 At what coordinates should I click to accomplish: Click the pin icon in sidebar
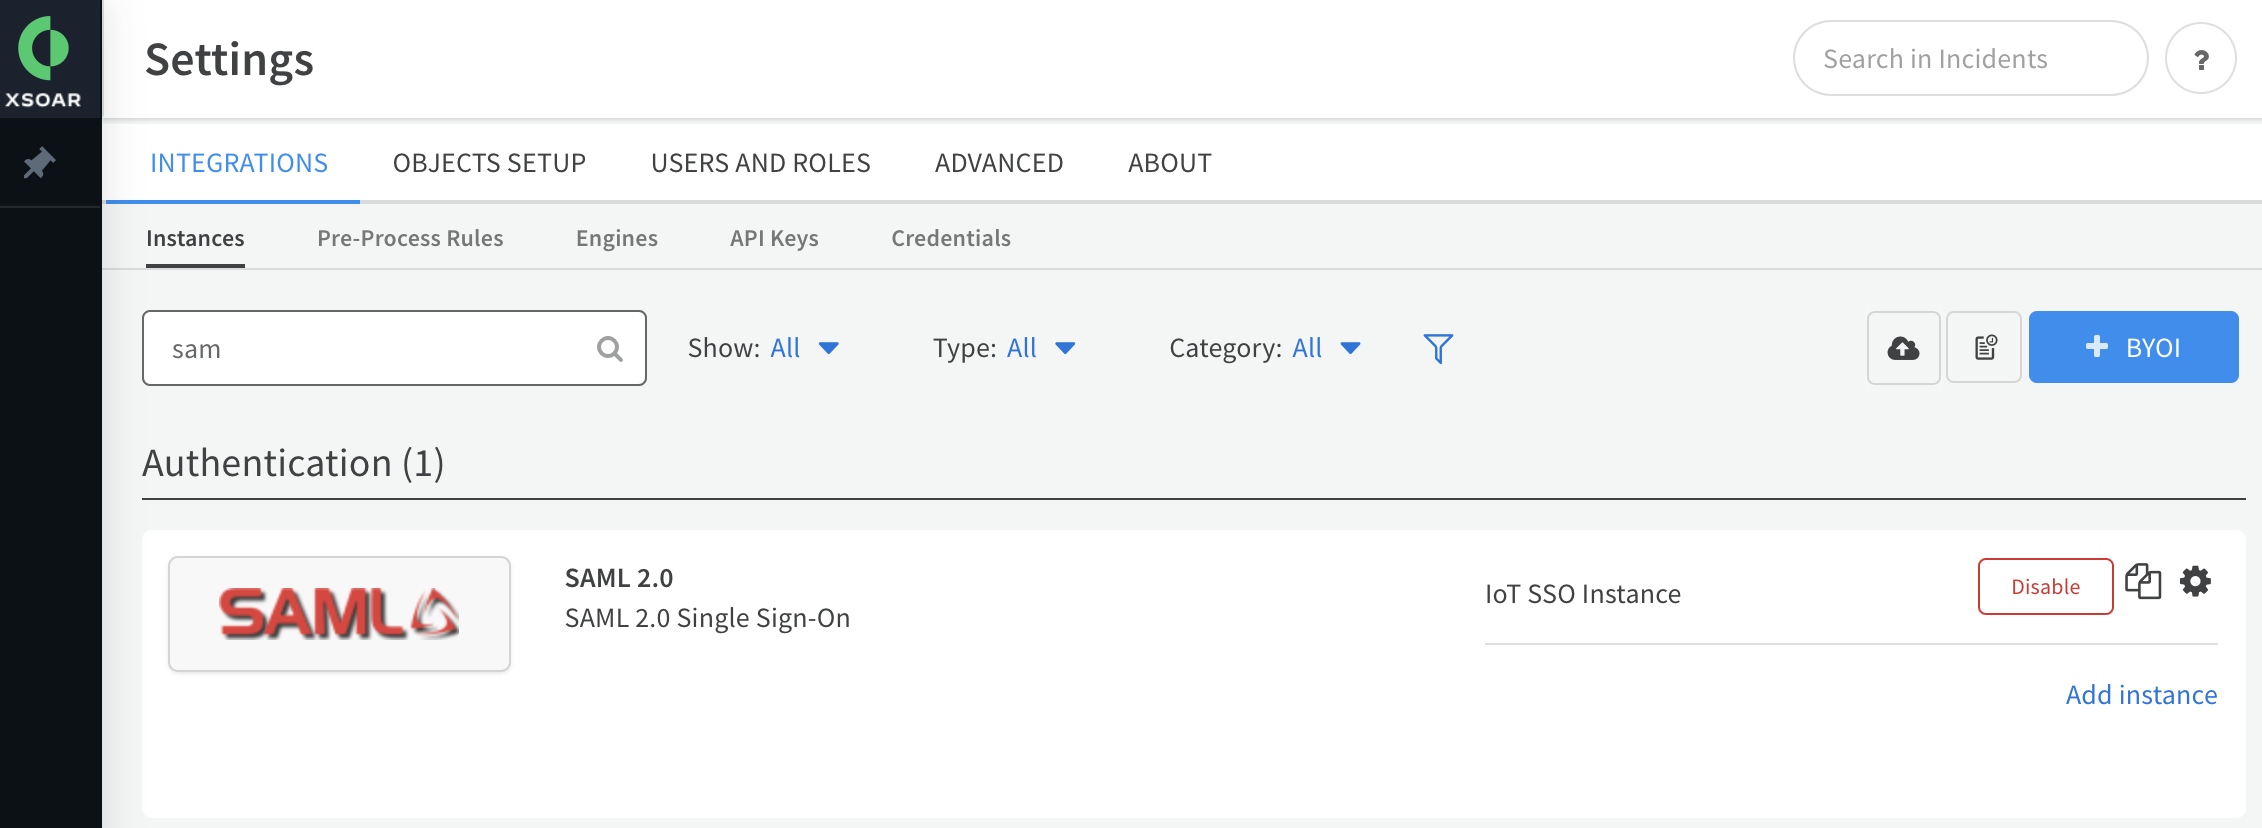point(39,162)
